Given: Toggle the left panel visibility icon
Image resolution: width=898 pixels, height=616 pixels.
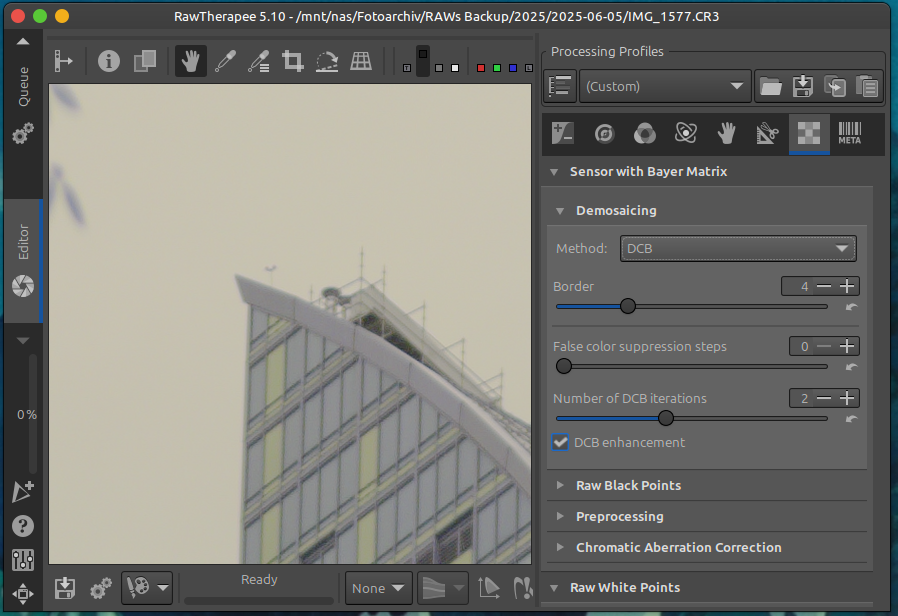Looking at the screenshot, I should click(63, 61).
